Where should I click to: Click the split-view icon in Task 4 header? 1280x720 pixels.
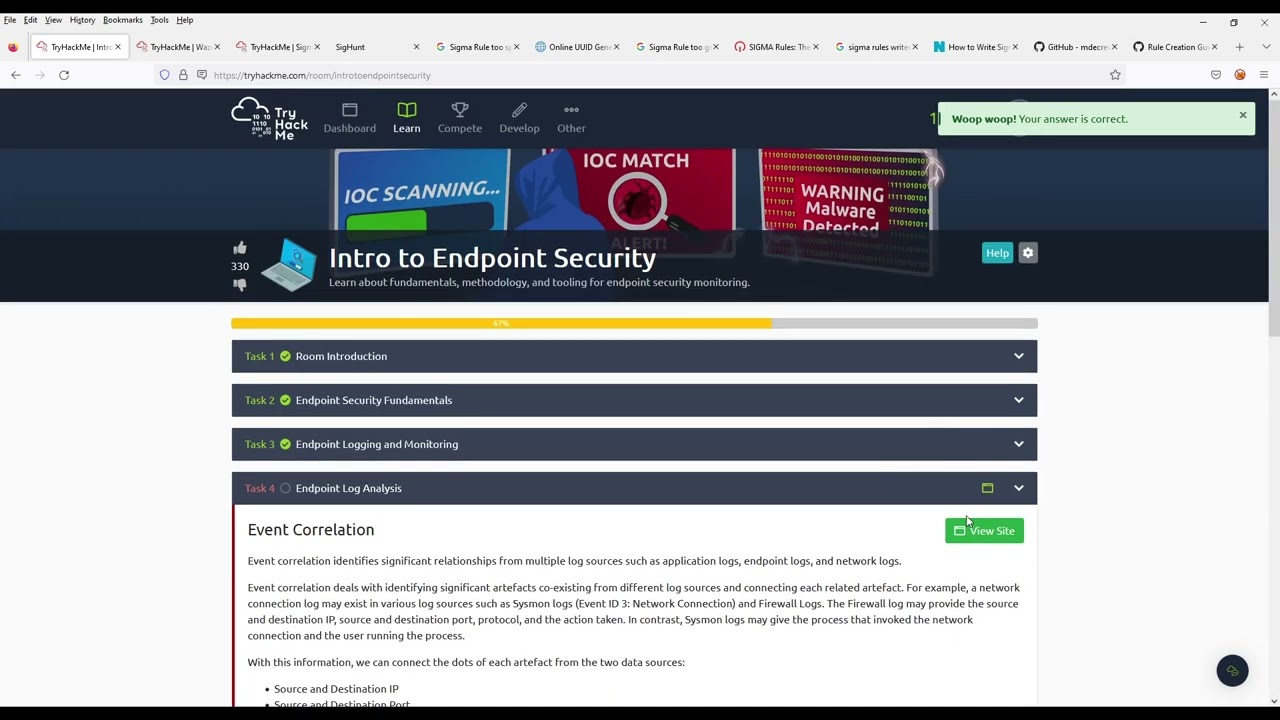click(987, 488)
